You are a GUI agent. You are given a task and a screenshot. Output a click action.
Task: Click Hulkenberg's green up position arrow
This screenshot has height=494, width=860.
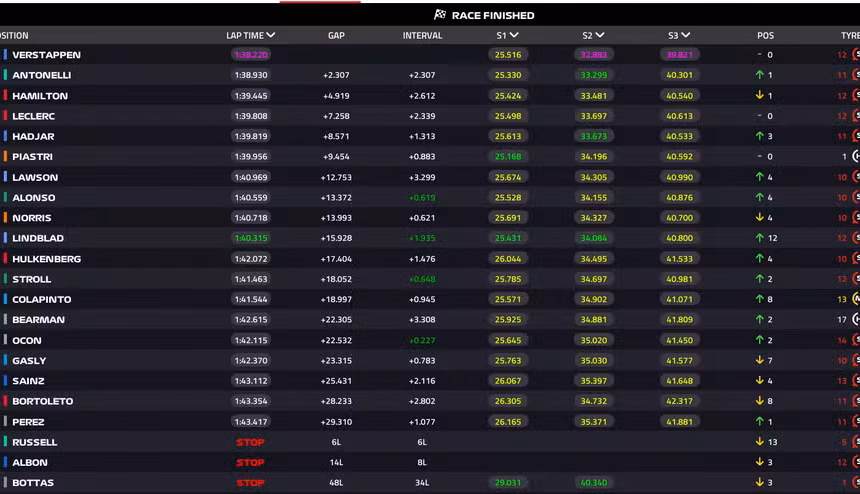pyautogui.click(x=760, y=258)
